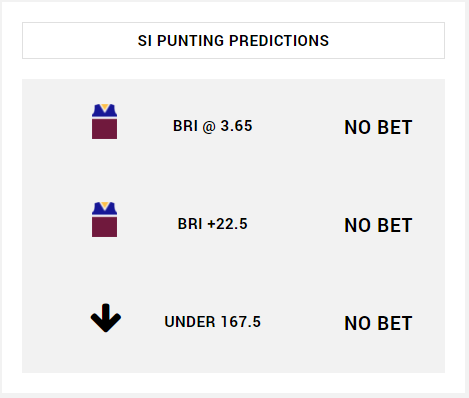Click NO BET next to BRI +22.5
Viewport: 469px width, 398px height.
tap(378, 225)
